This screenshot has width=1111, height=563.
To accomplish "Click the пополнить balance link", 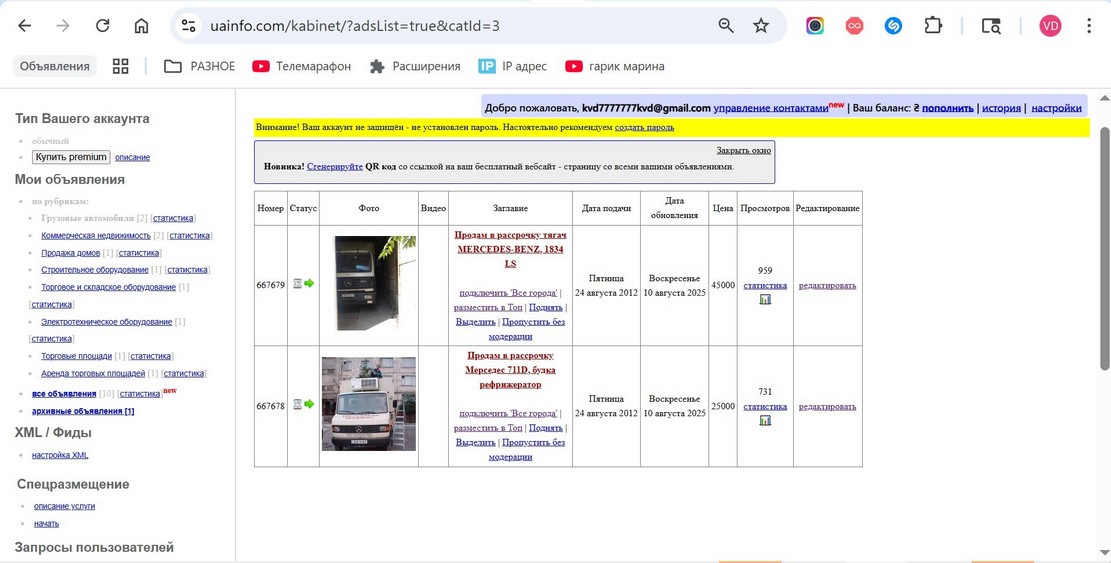I will pyautogui.click(x=947, y=108).
